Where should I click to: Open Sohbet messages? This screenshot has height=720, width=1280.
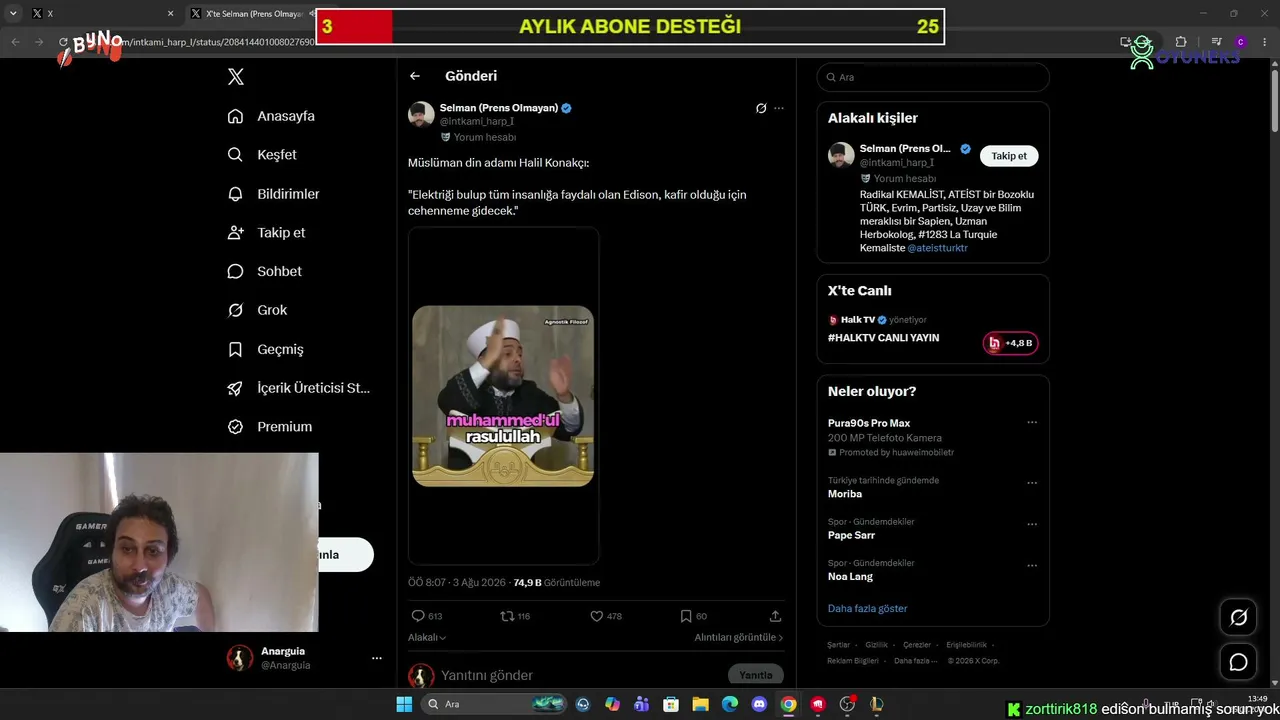(264, 271)
